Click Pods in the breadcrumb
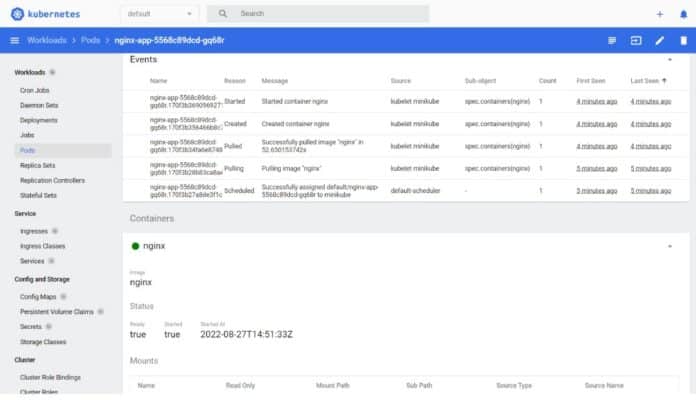 click(x=91, y=40)
